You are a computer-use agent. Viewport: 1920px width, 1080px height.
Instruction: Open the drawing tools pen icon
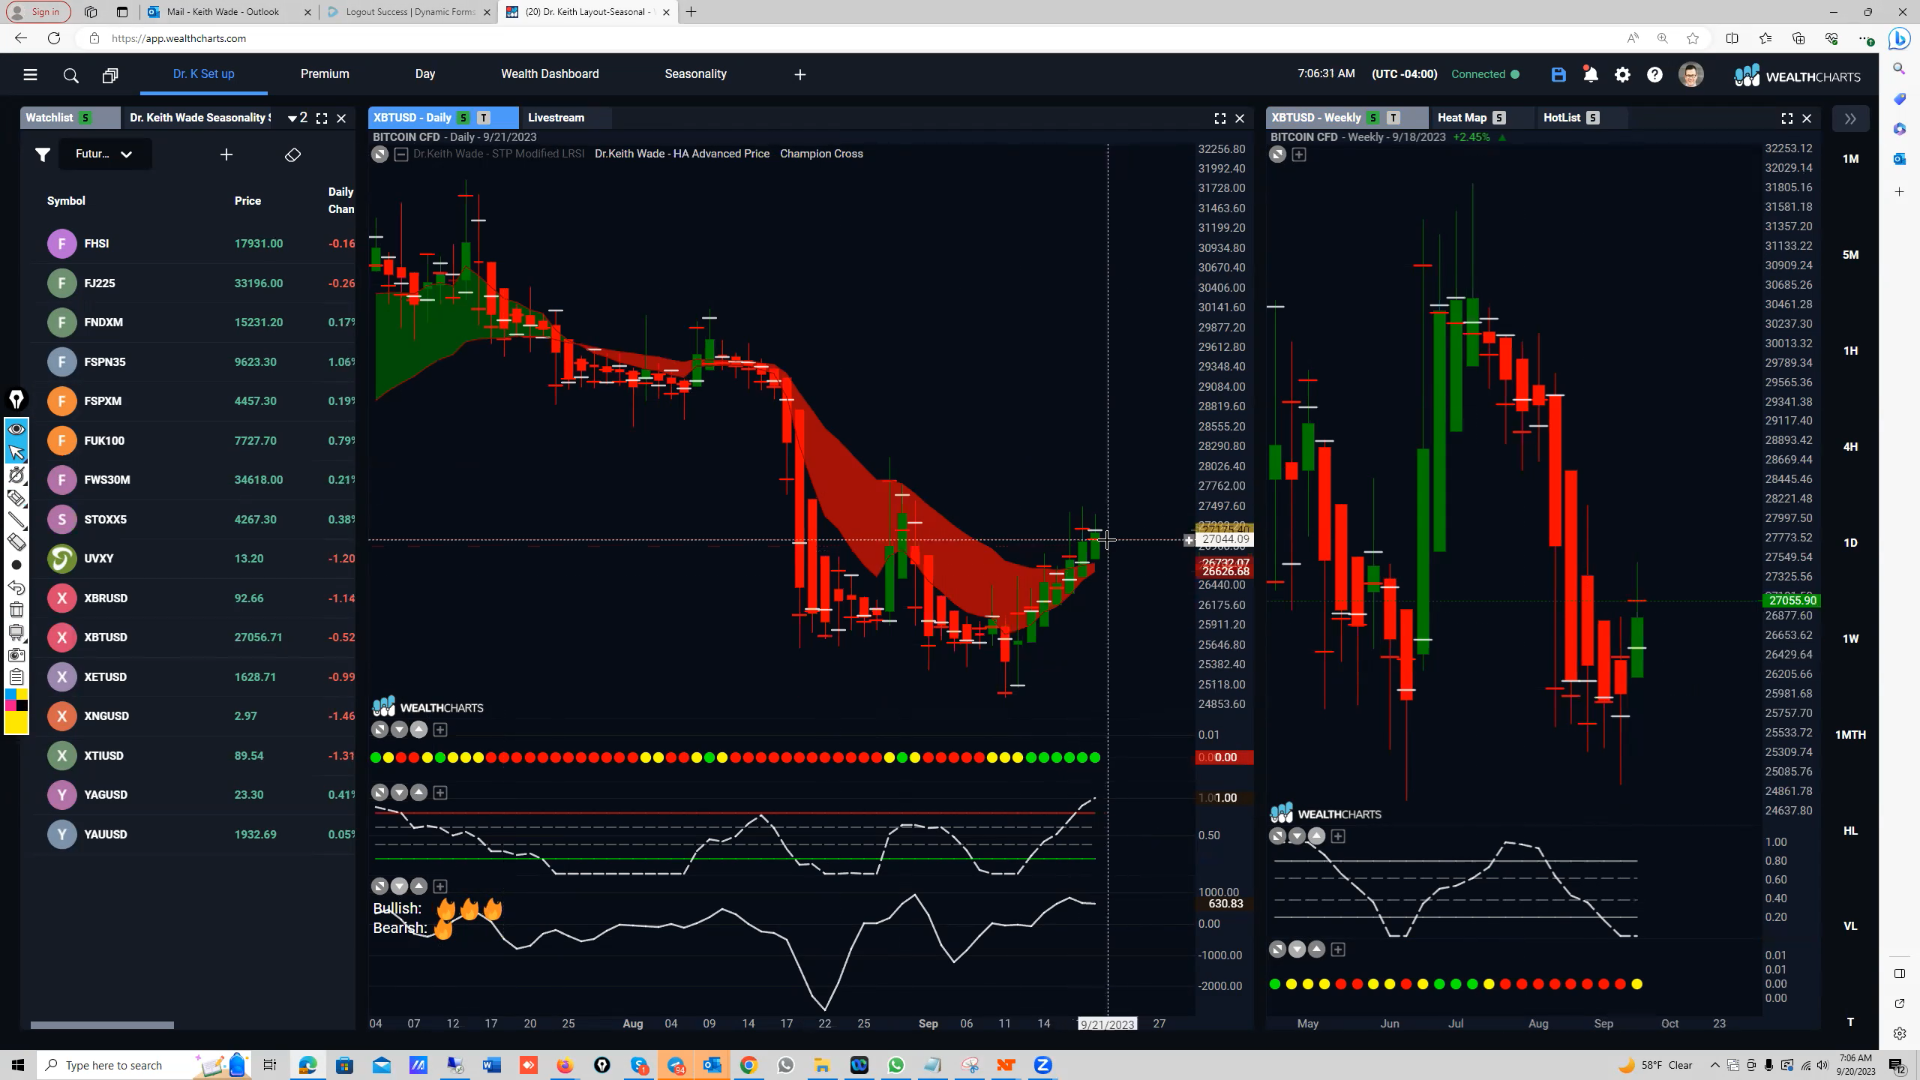16,400
